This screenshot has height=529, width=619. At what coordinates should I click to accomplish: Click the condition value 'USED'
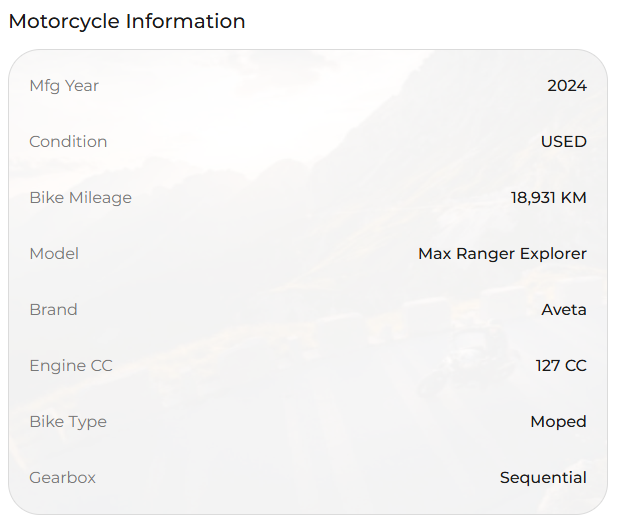564,142
